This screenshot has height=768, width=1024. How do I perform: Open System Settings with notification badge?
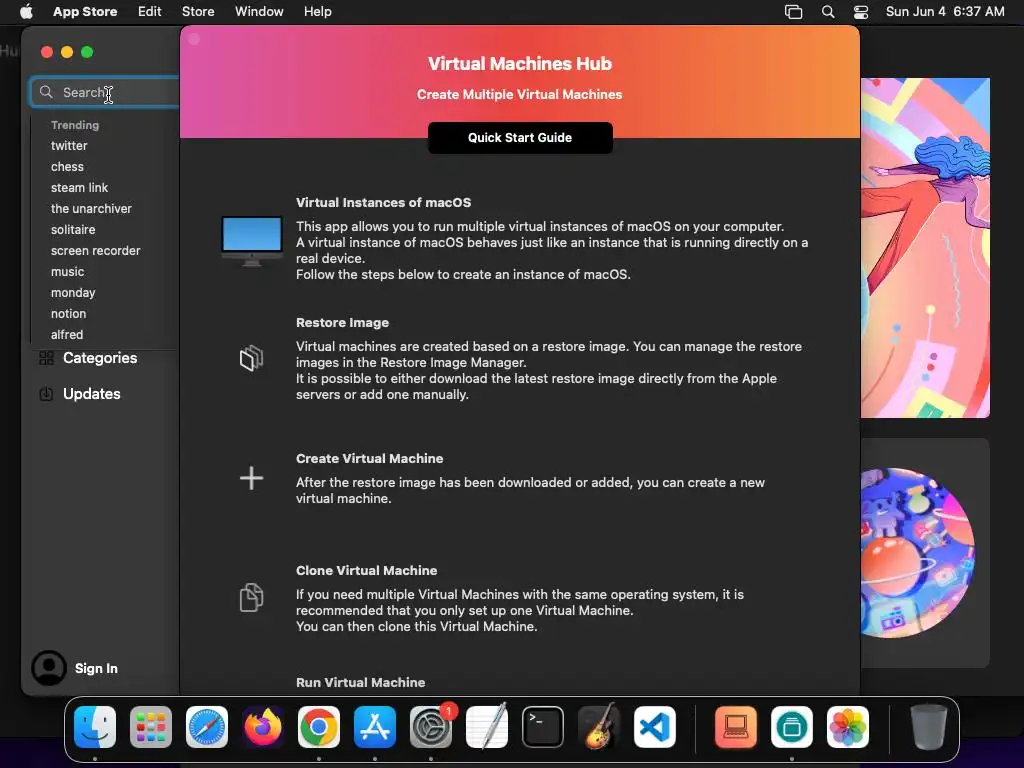click(431, 727)
